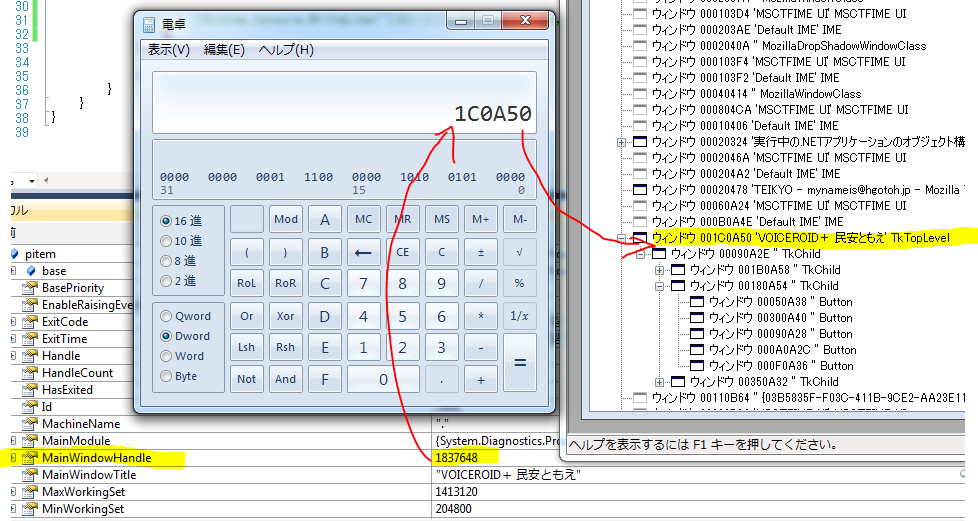Click the HandleCount property icon
Viewport: 978px width, 521px height.
pyautogui.click(x=29, y=373)
